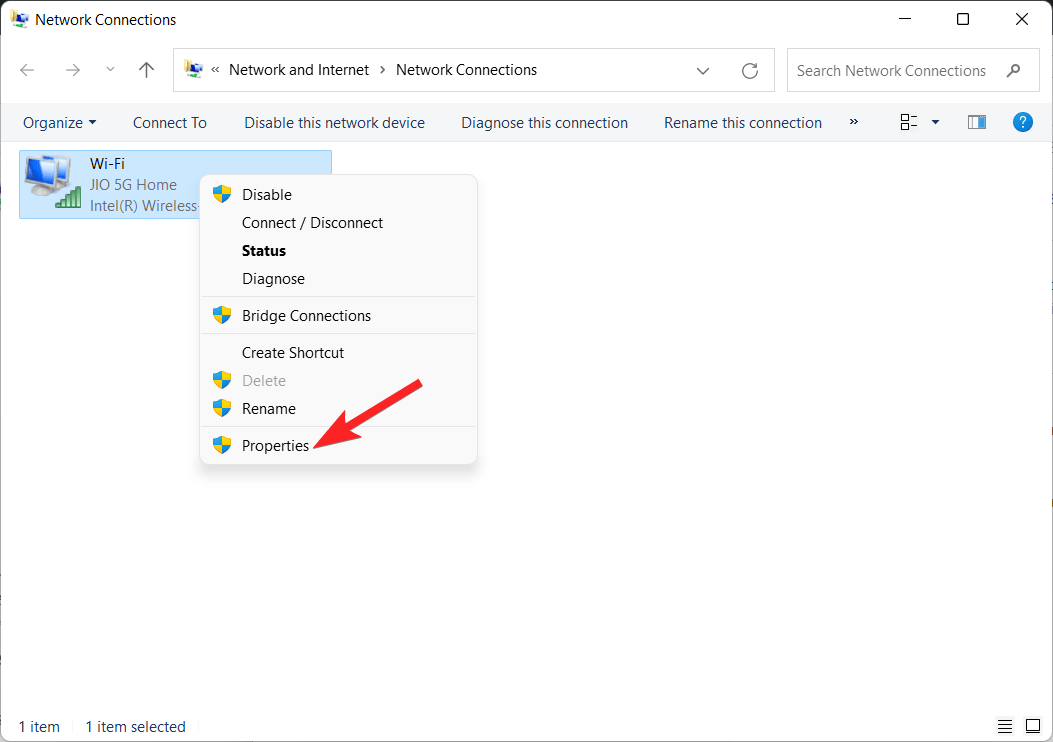1053x742 pixels.
Task: Click the search magnifier icon
Action: tap(1014, 71)
